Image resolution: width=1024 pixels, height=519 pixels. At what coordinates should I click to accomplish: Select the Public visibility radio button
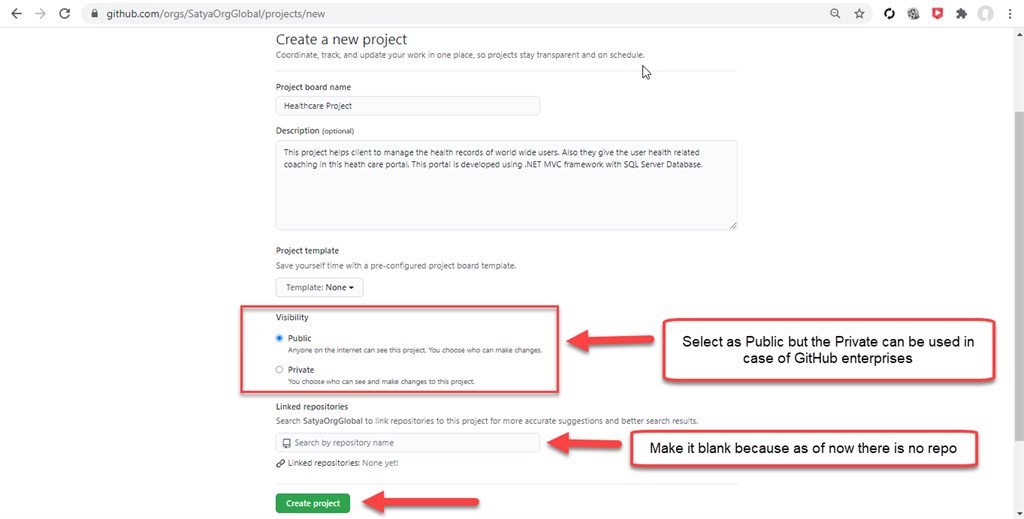point(280,339)
